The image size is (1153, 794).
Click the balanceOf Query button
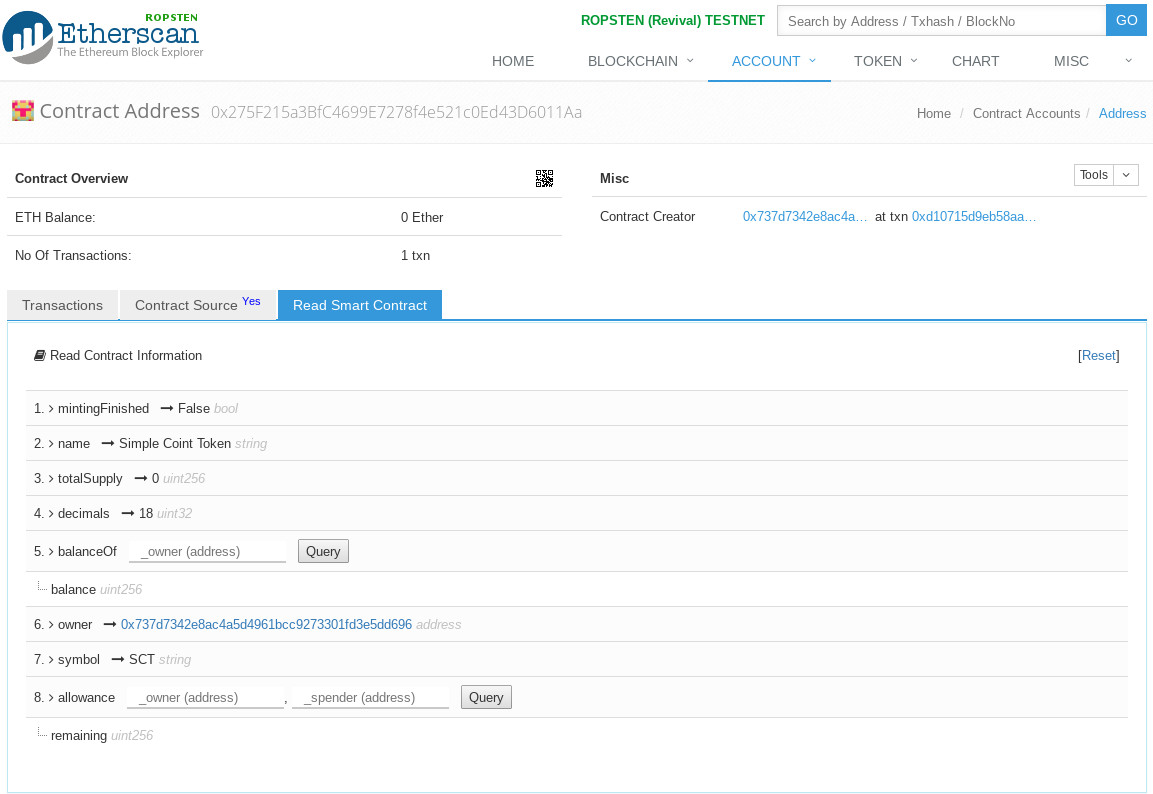tap(323, 551)
